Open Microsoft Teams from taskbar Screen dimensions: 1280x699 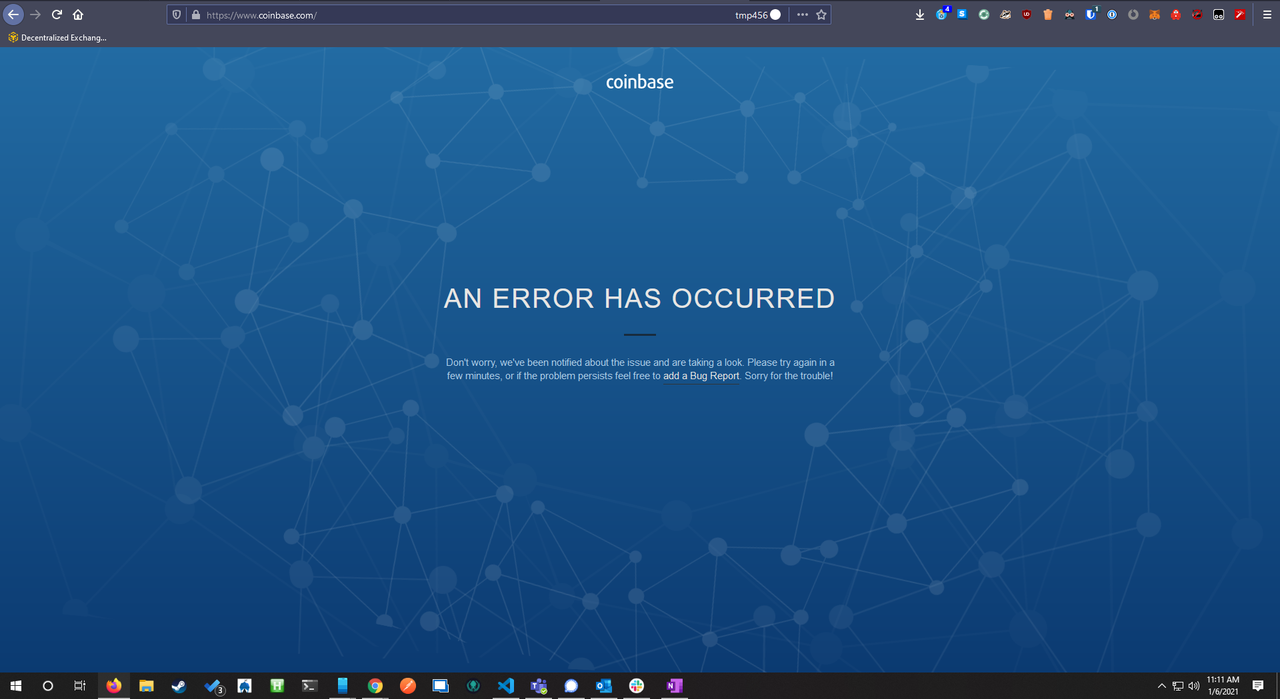click(538, 686)
